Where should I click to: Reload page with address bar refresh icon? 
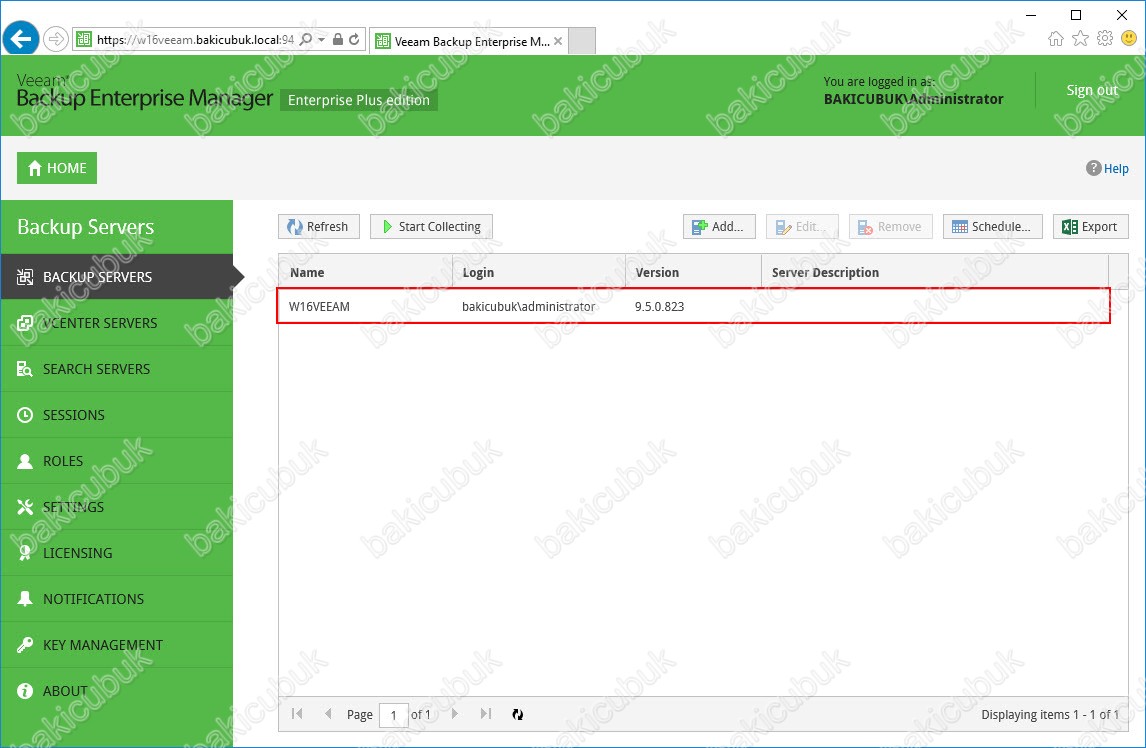(x=354, y=39)
